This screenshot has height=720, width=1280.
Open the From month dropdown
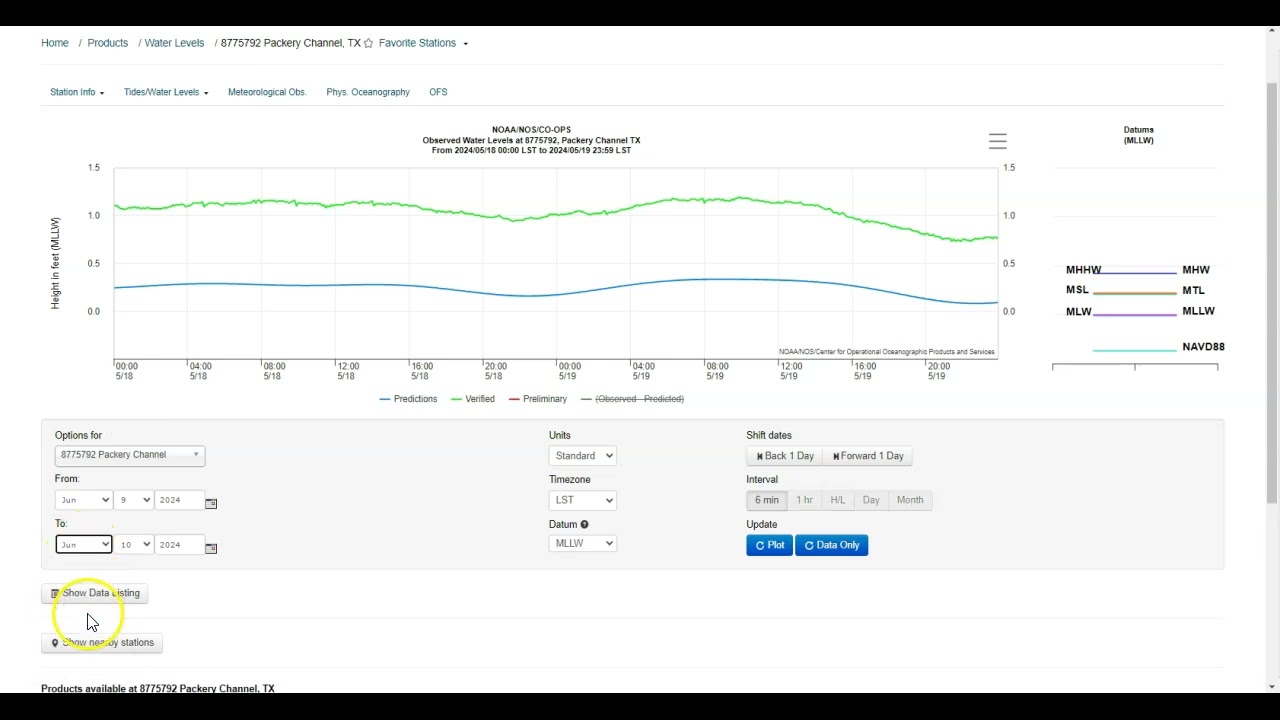tap(83, 500)
